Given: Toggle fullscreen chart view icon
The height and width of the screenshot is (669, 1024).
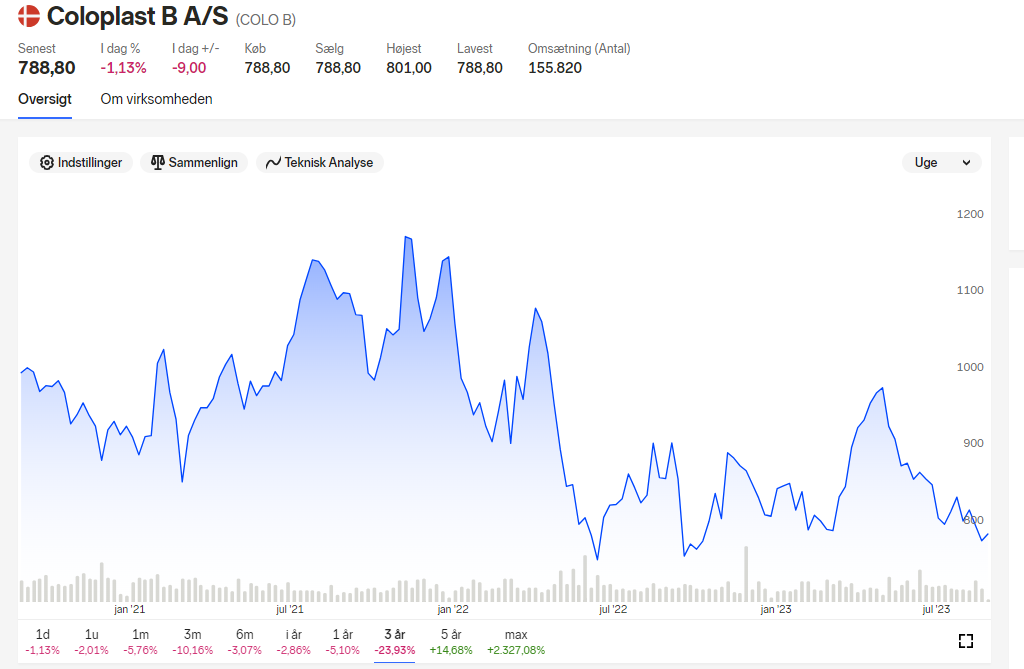Looking at the screenshot, I should coord(966,641).
